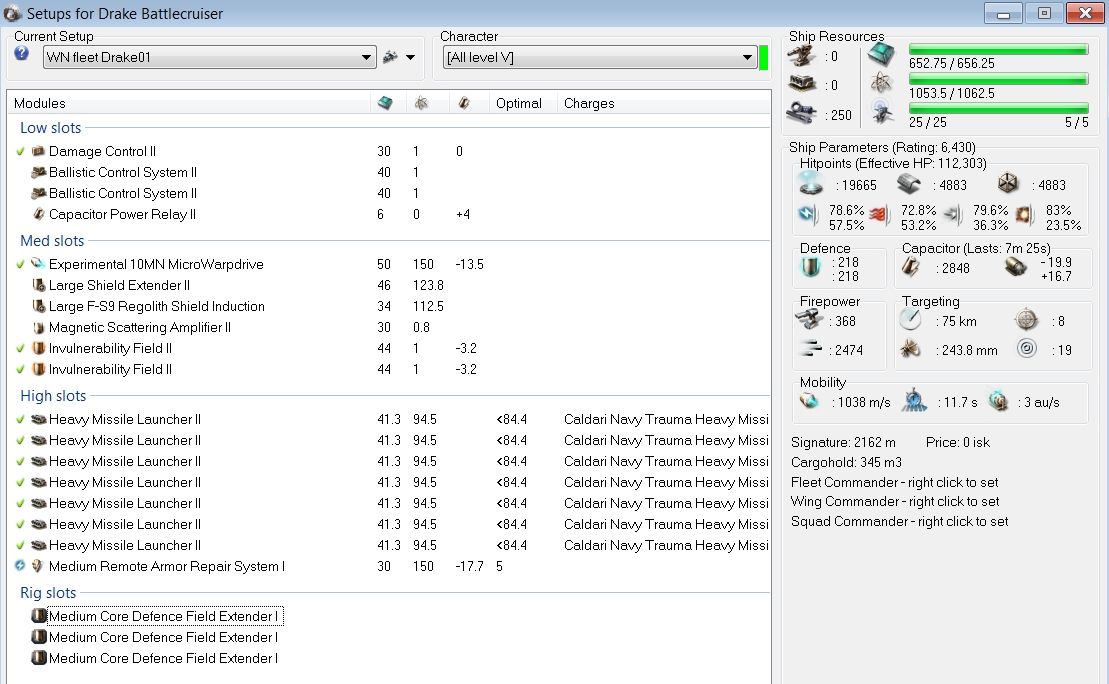Click Wing Commander - right click to set
The height and width of the screenshot is (684, 1109).
click(895, 502)
